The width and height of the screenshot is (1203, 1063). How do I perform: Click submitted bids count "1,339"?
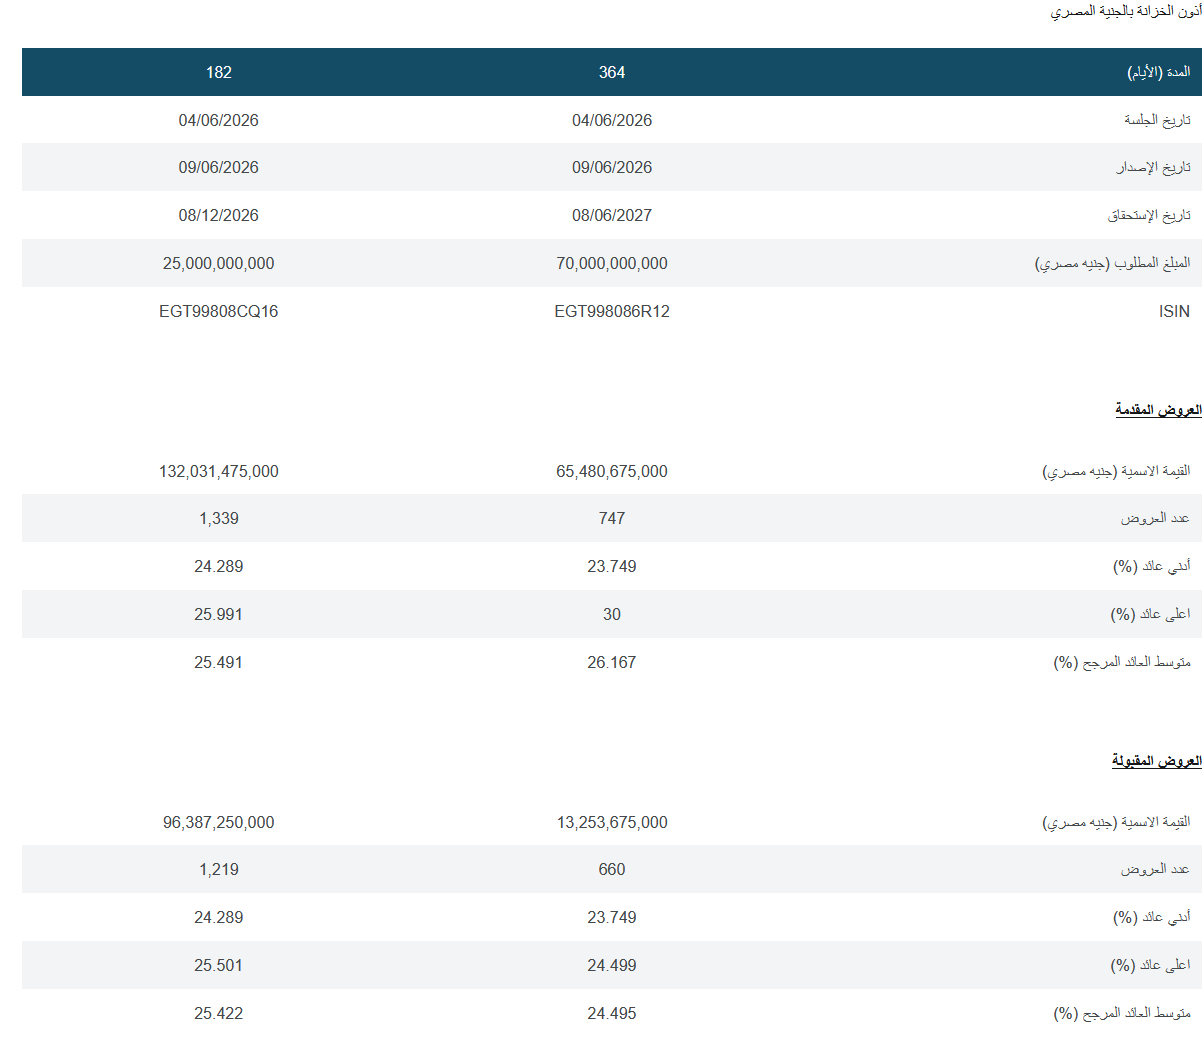219,518
